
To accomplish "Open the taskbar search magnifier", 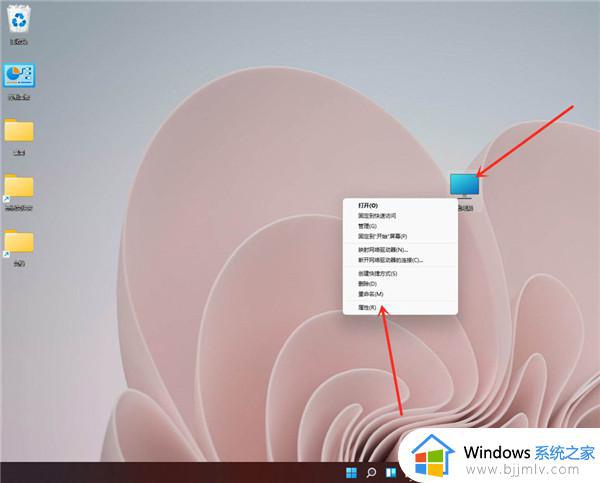I will [x=371, y=473].
